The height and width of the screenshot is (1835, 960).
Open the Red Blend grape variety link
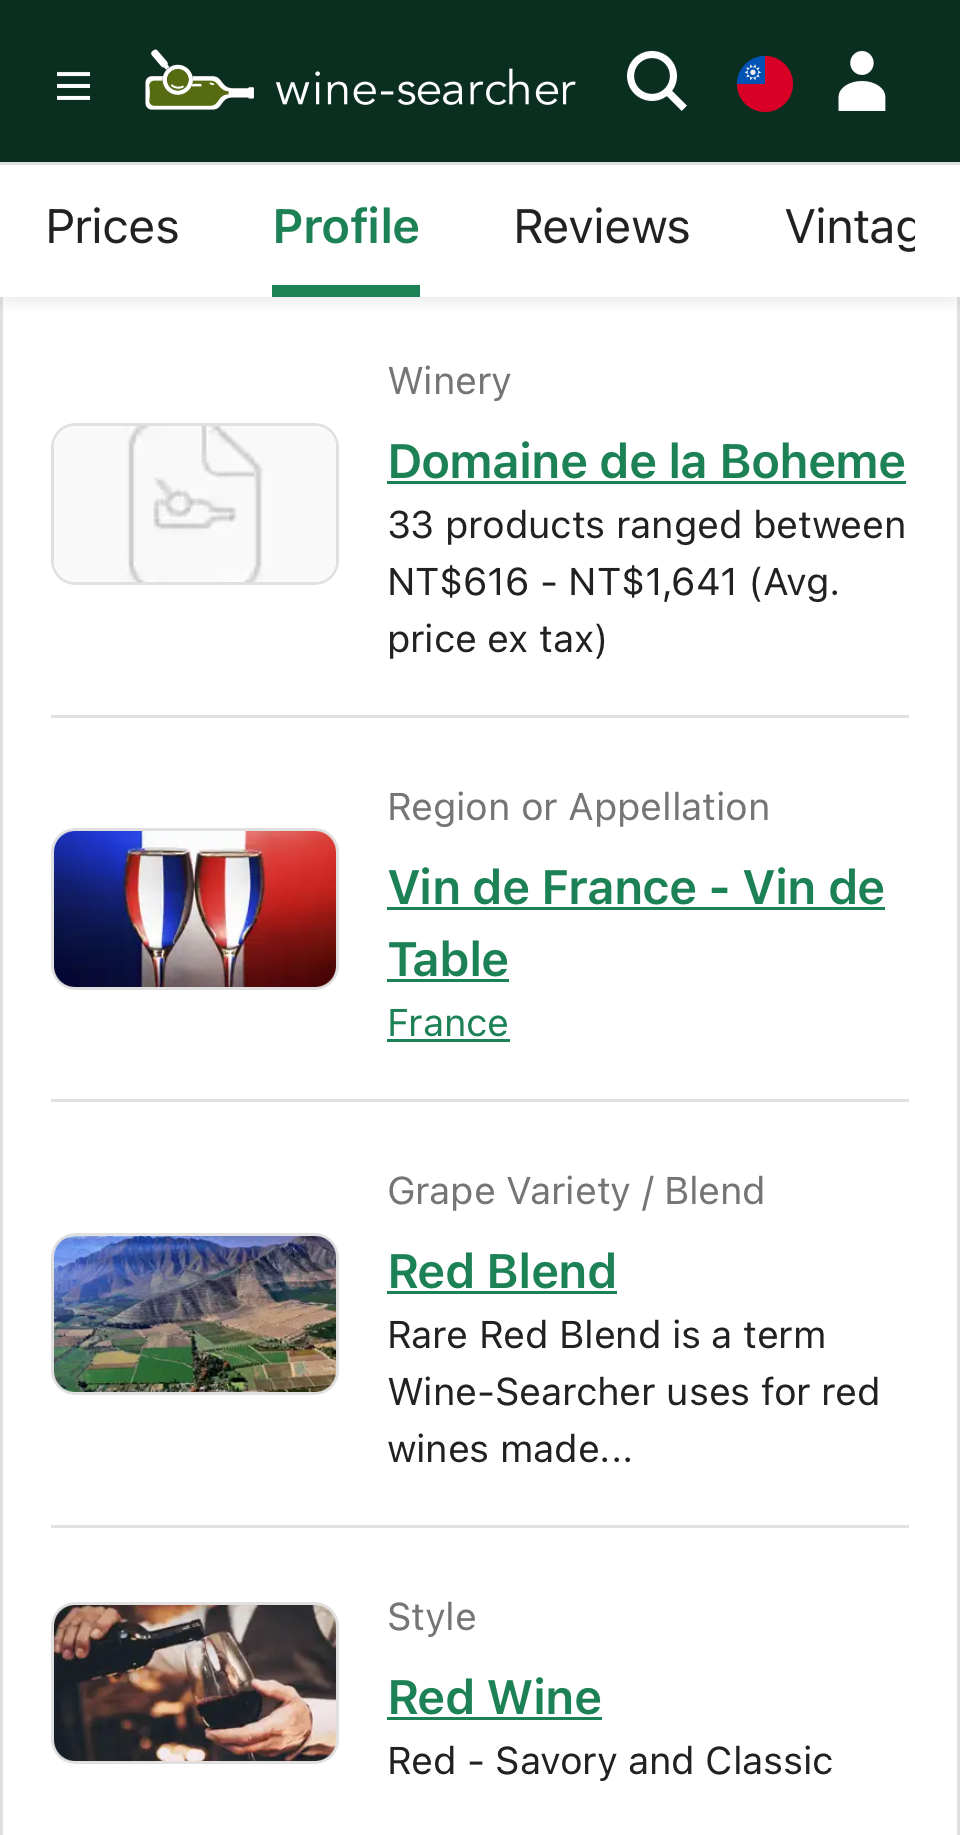[502, 1272]
